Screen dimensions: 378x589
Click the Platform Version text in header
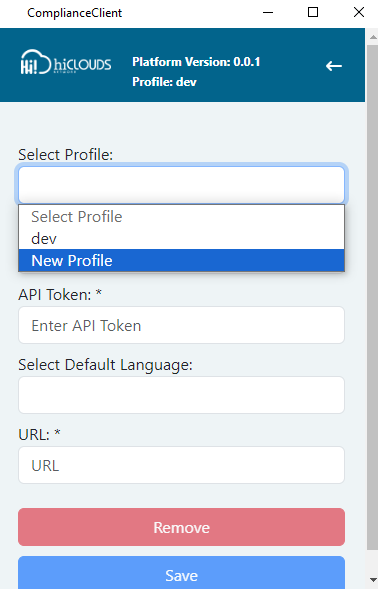(x=196, y=62)
